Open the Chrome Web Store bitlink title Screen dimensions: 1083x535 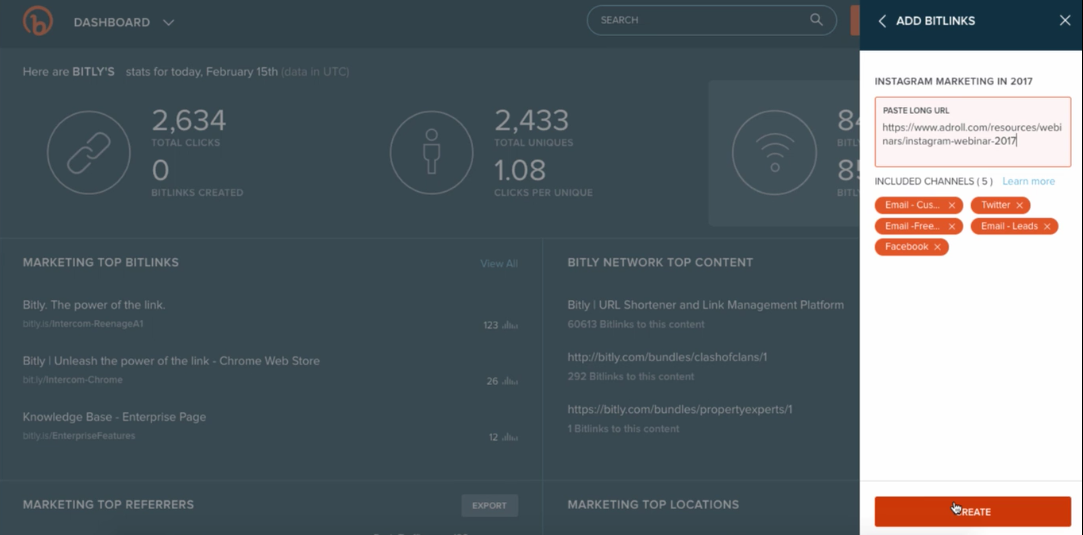point(171,360)
